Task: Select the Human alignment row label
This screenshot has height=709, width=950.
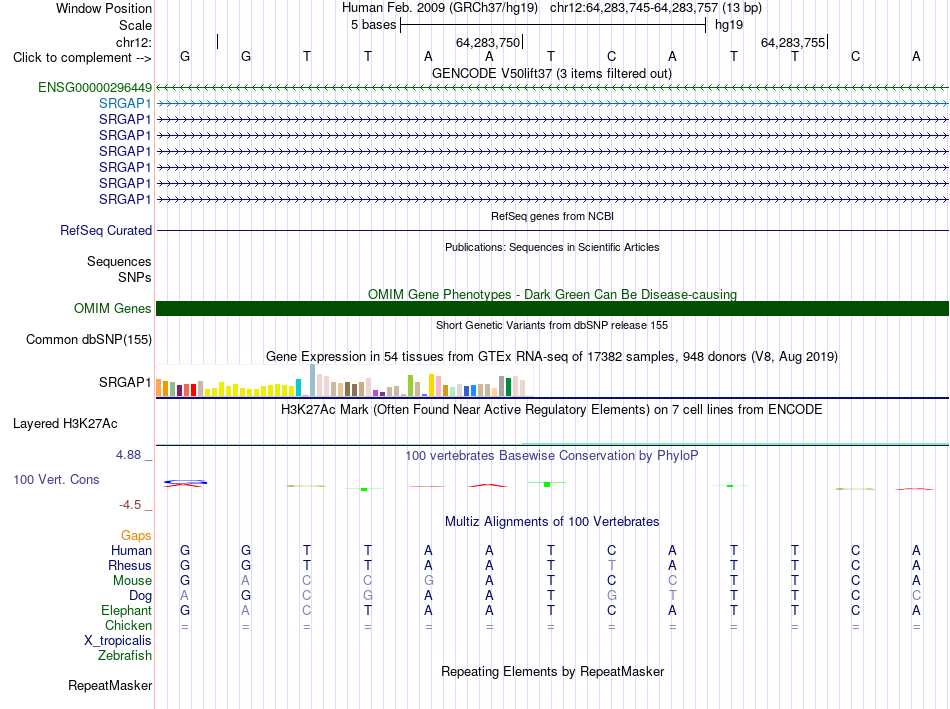Action: [x=131, y=550]
